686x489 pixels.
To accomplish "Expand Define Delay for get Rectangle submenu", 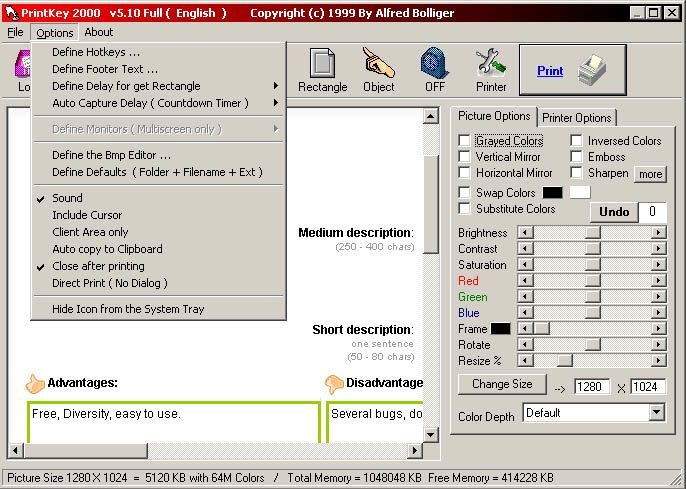I will click(x=159, y=86).
